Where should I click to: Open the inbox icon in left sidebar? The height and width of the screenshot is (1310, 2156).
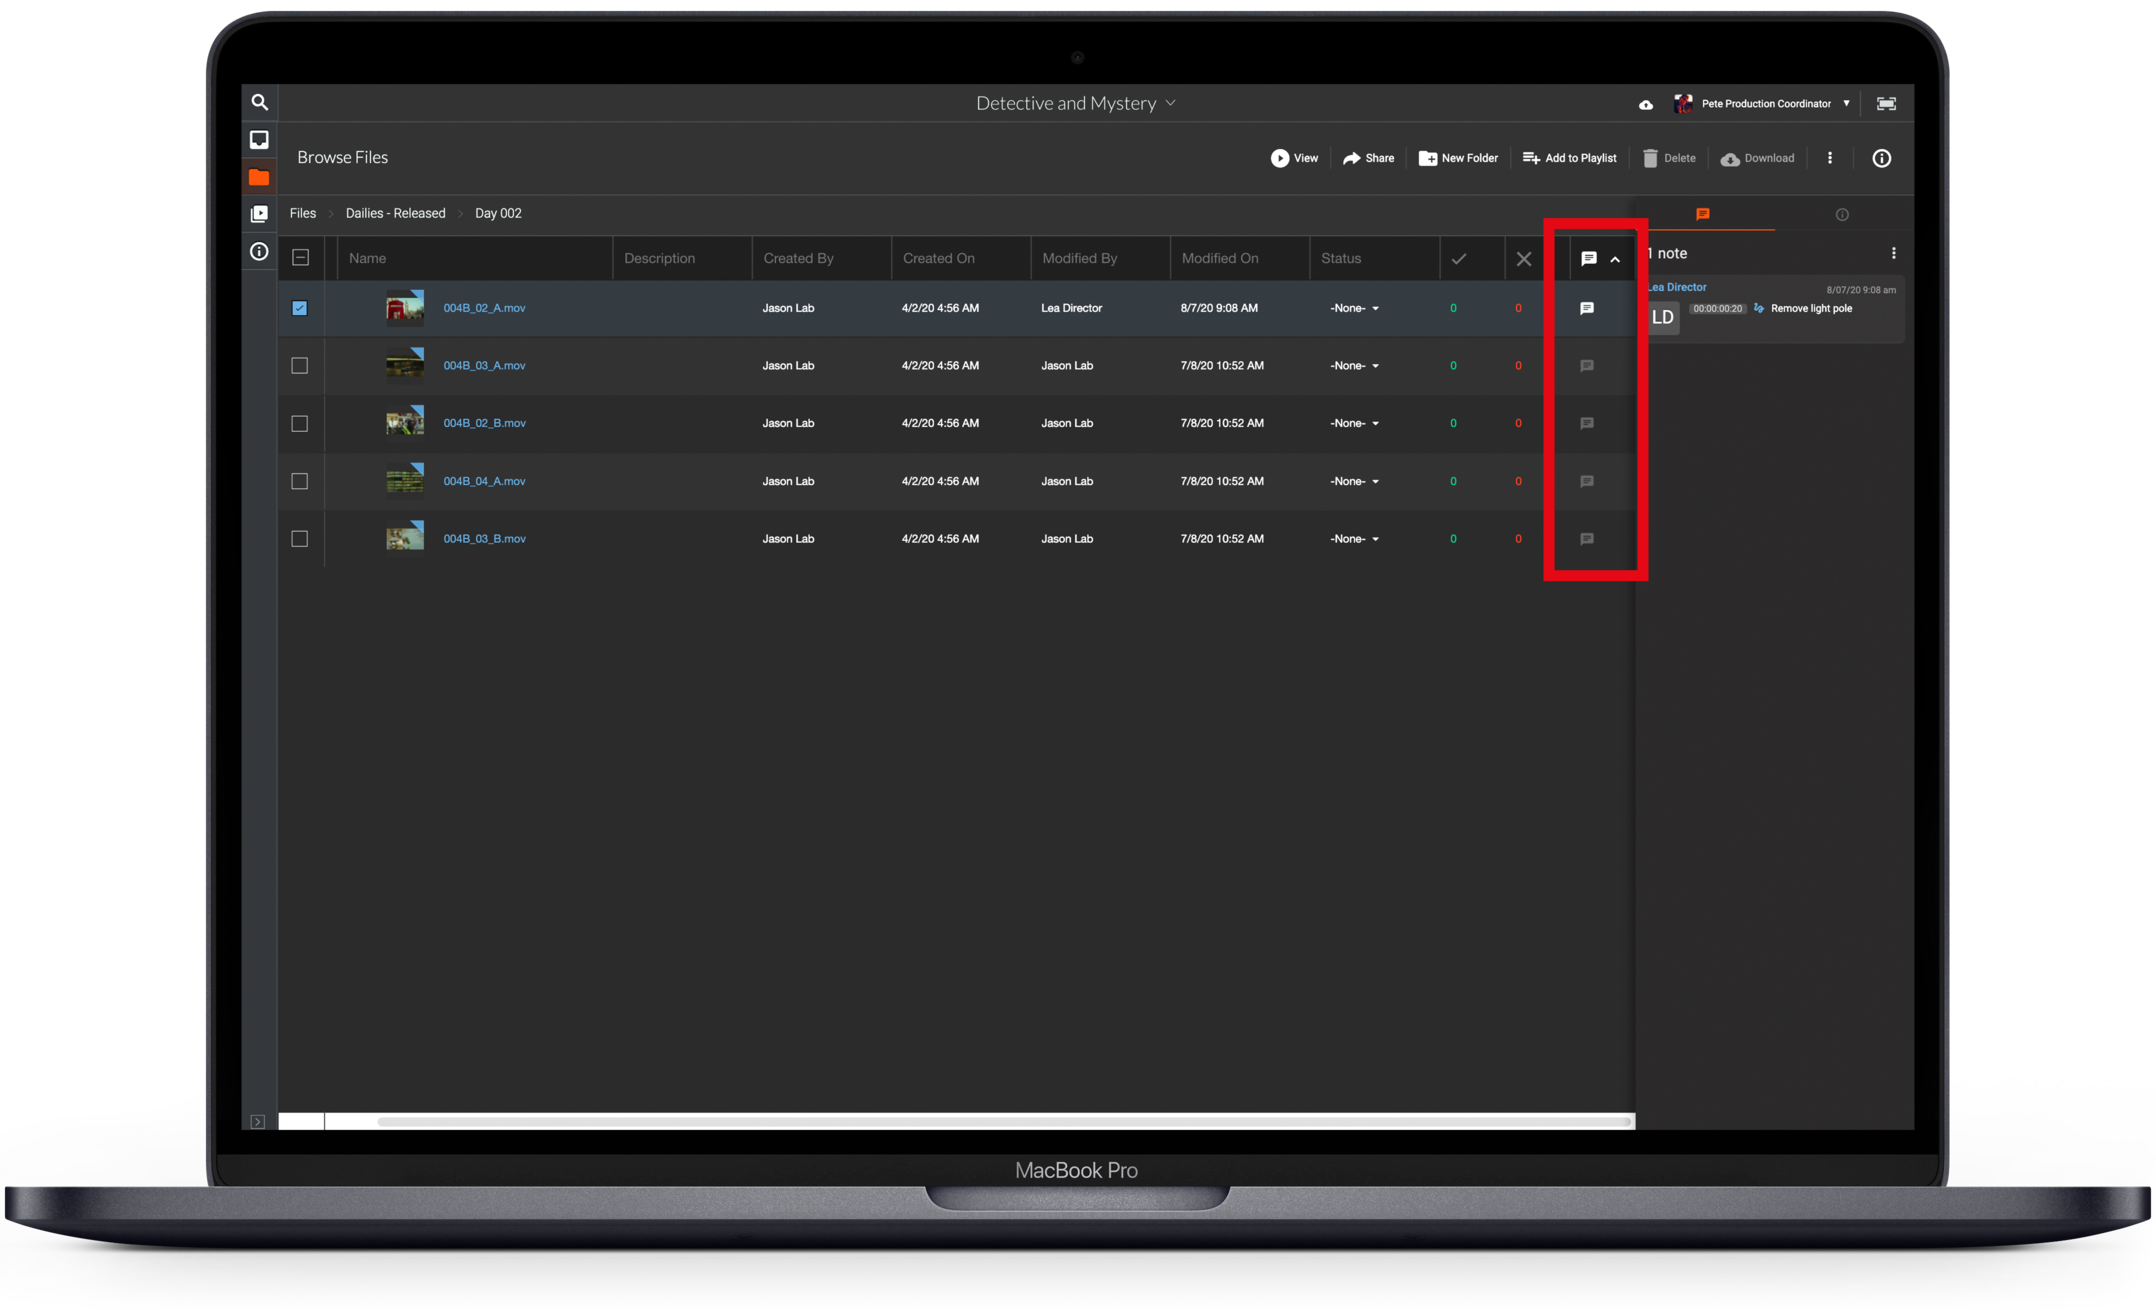point(259,140)
